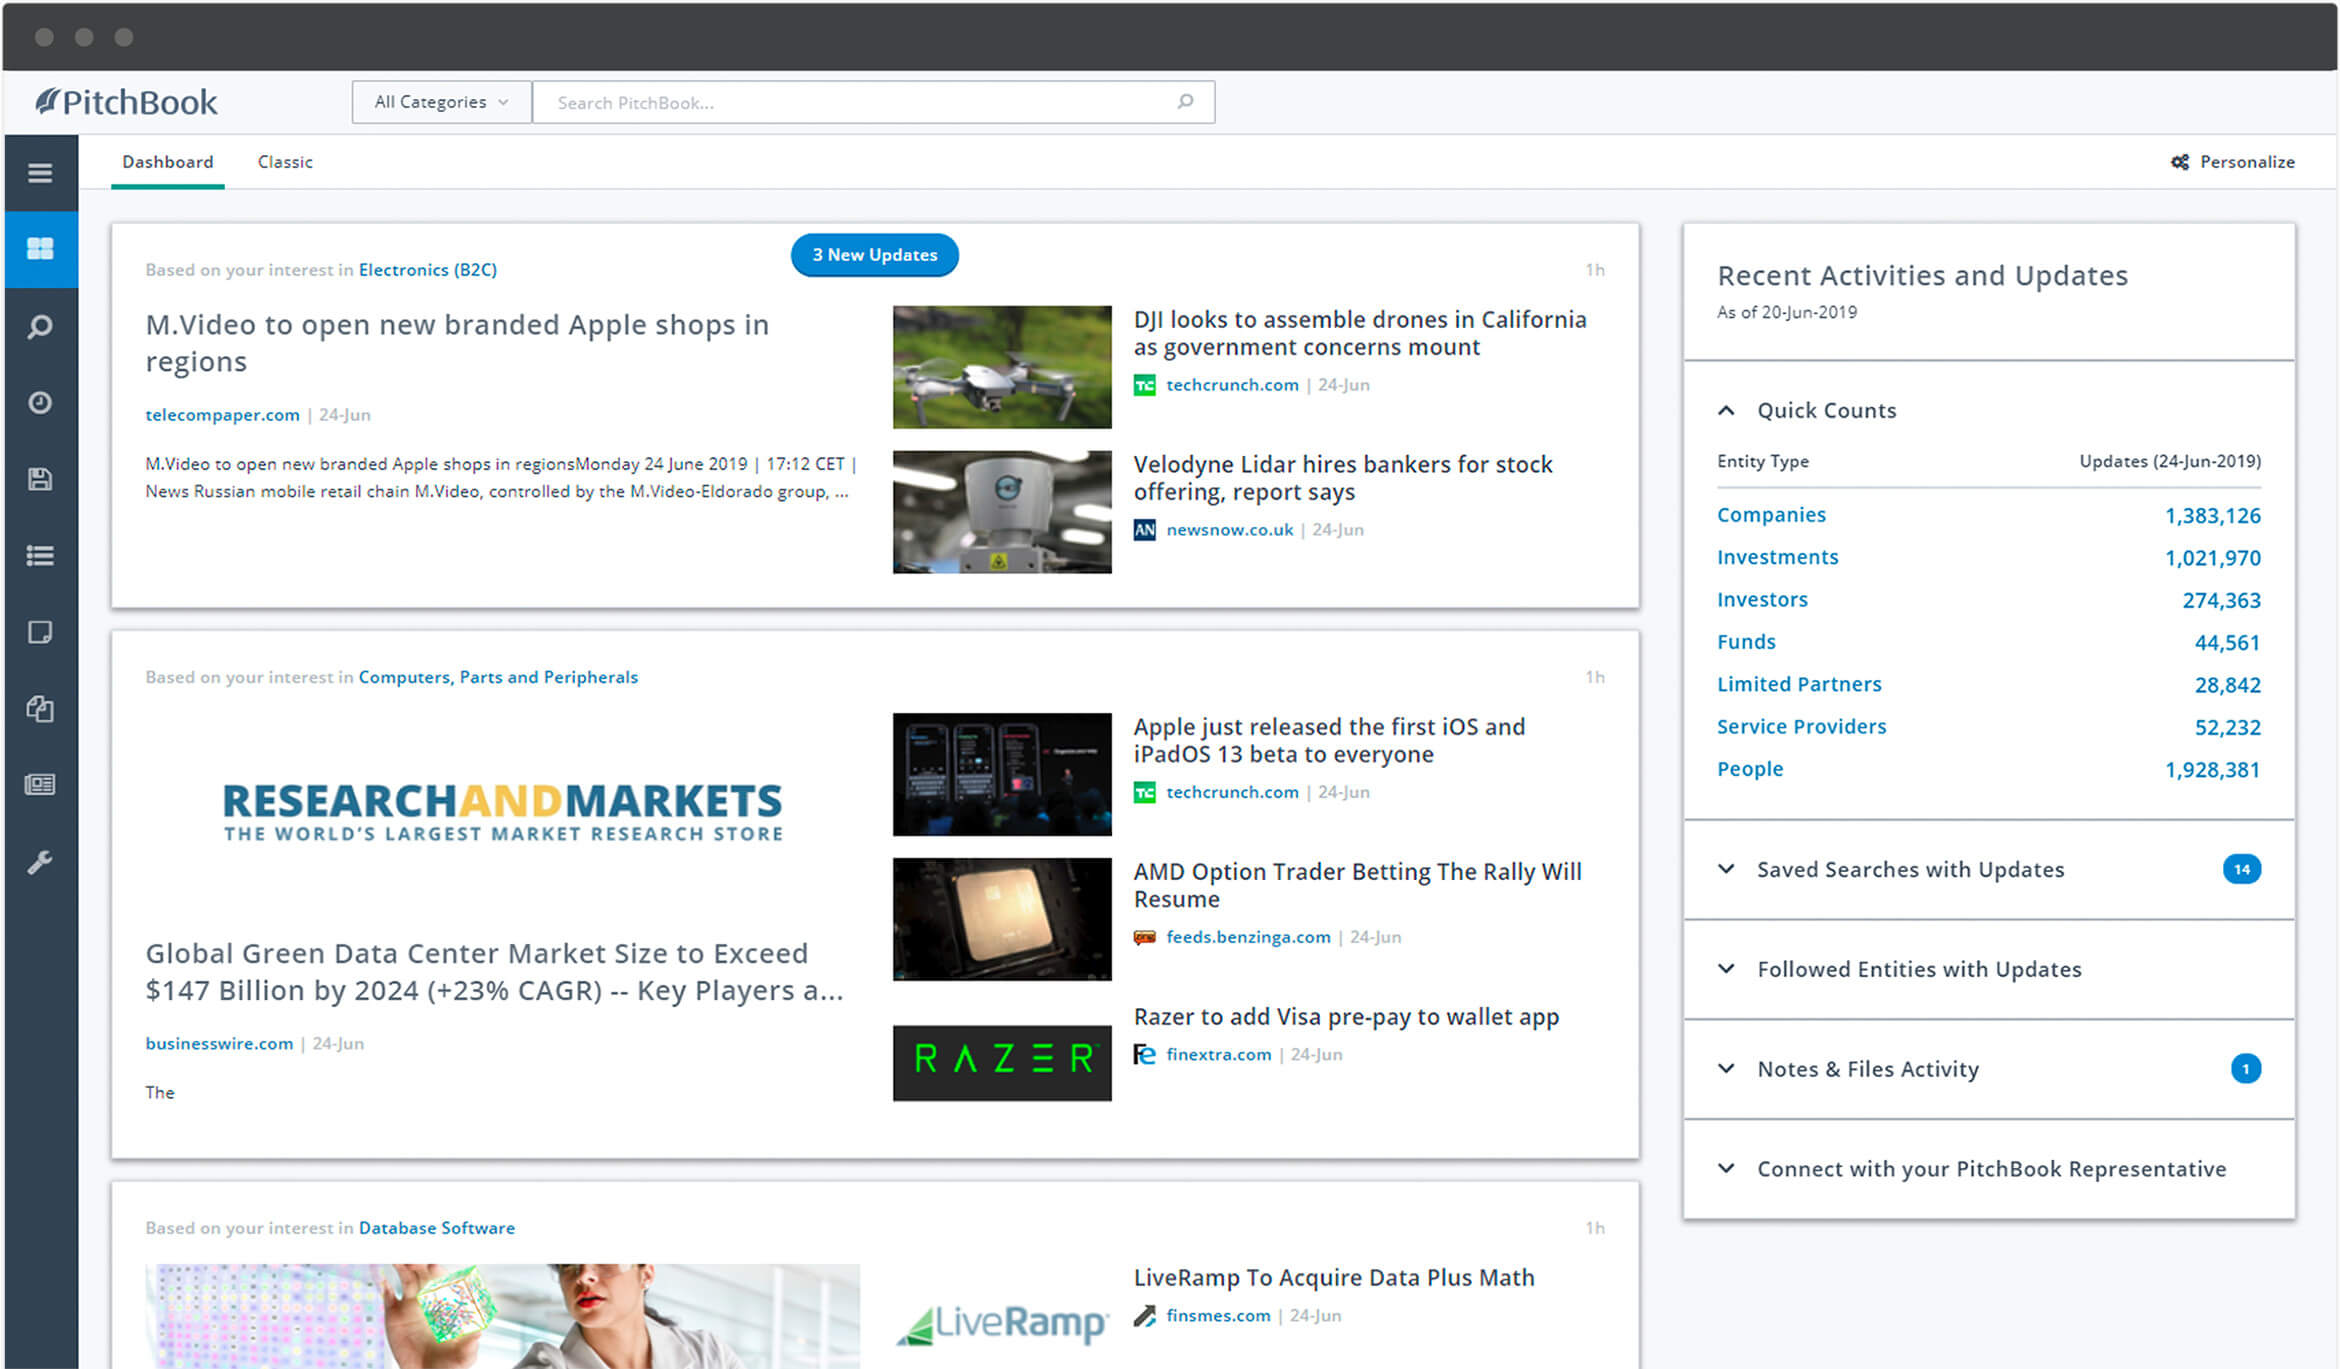Screen dimensions: 2340x1369
Task: Click in the Search PitchBook field
Action: click(x=873, y=102)
